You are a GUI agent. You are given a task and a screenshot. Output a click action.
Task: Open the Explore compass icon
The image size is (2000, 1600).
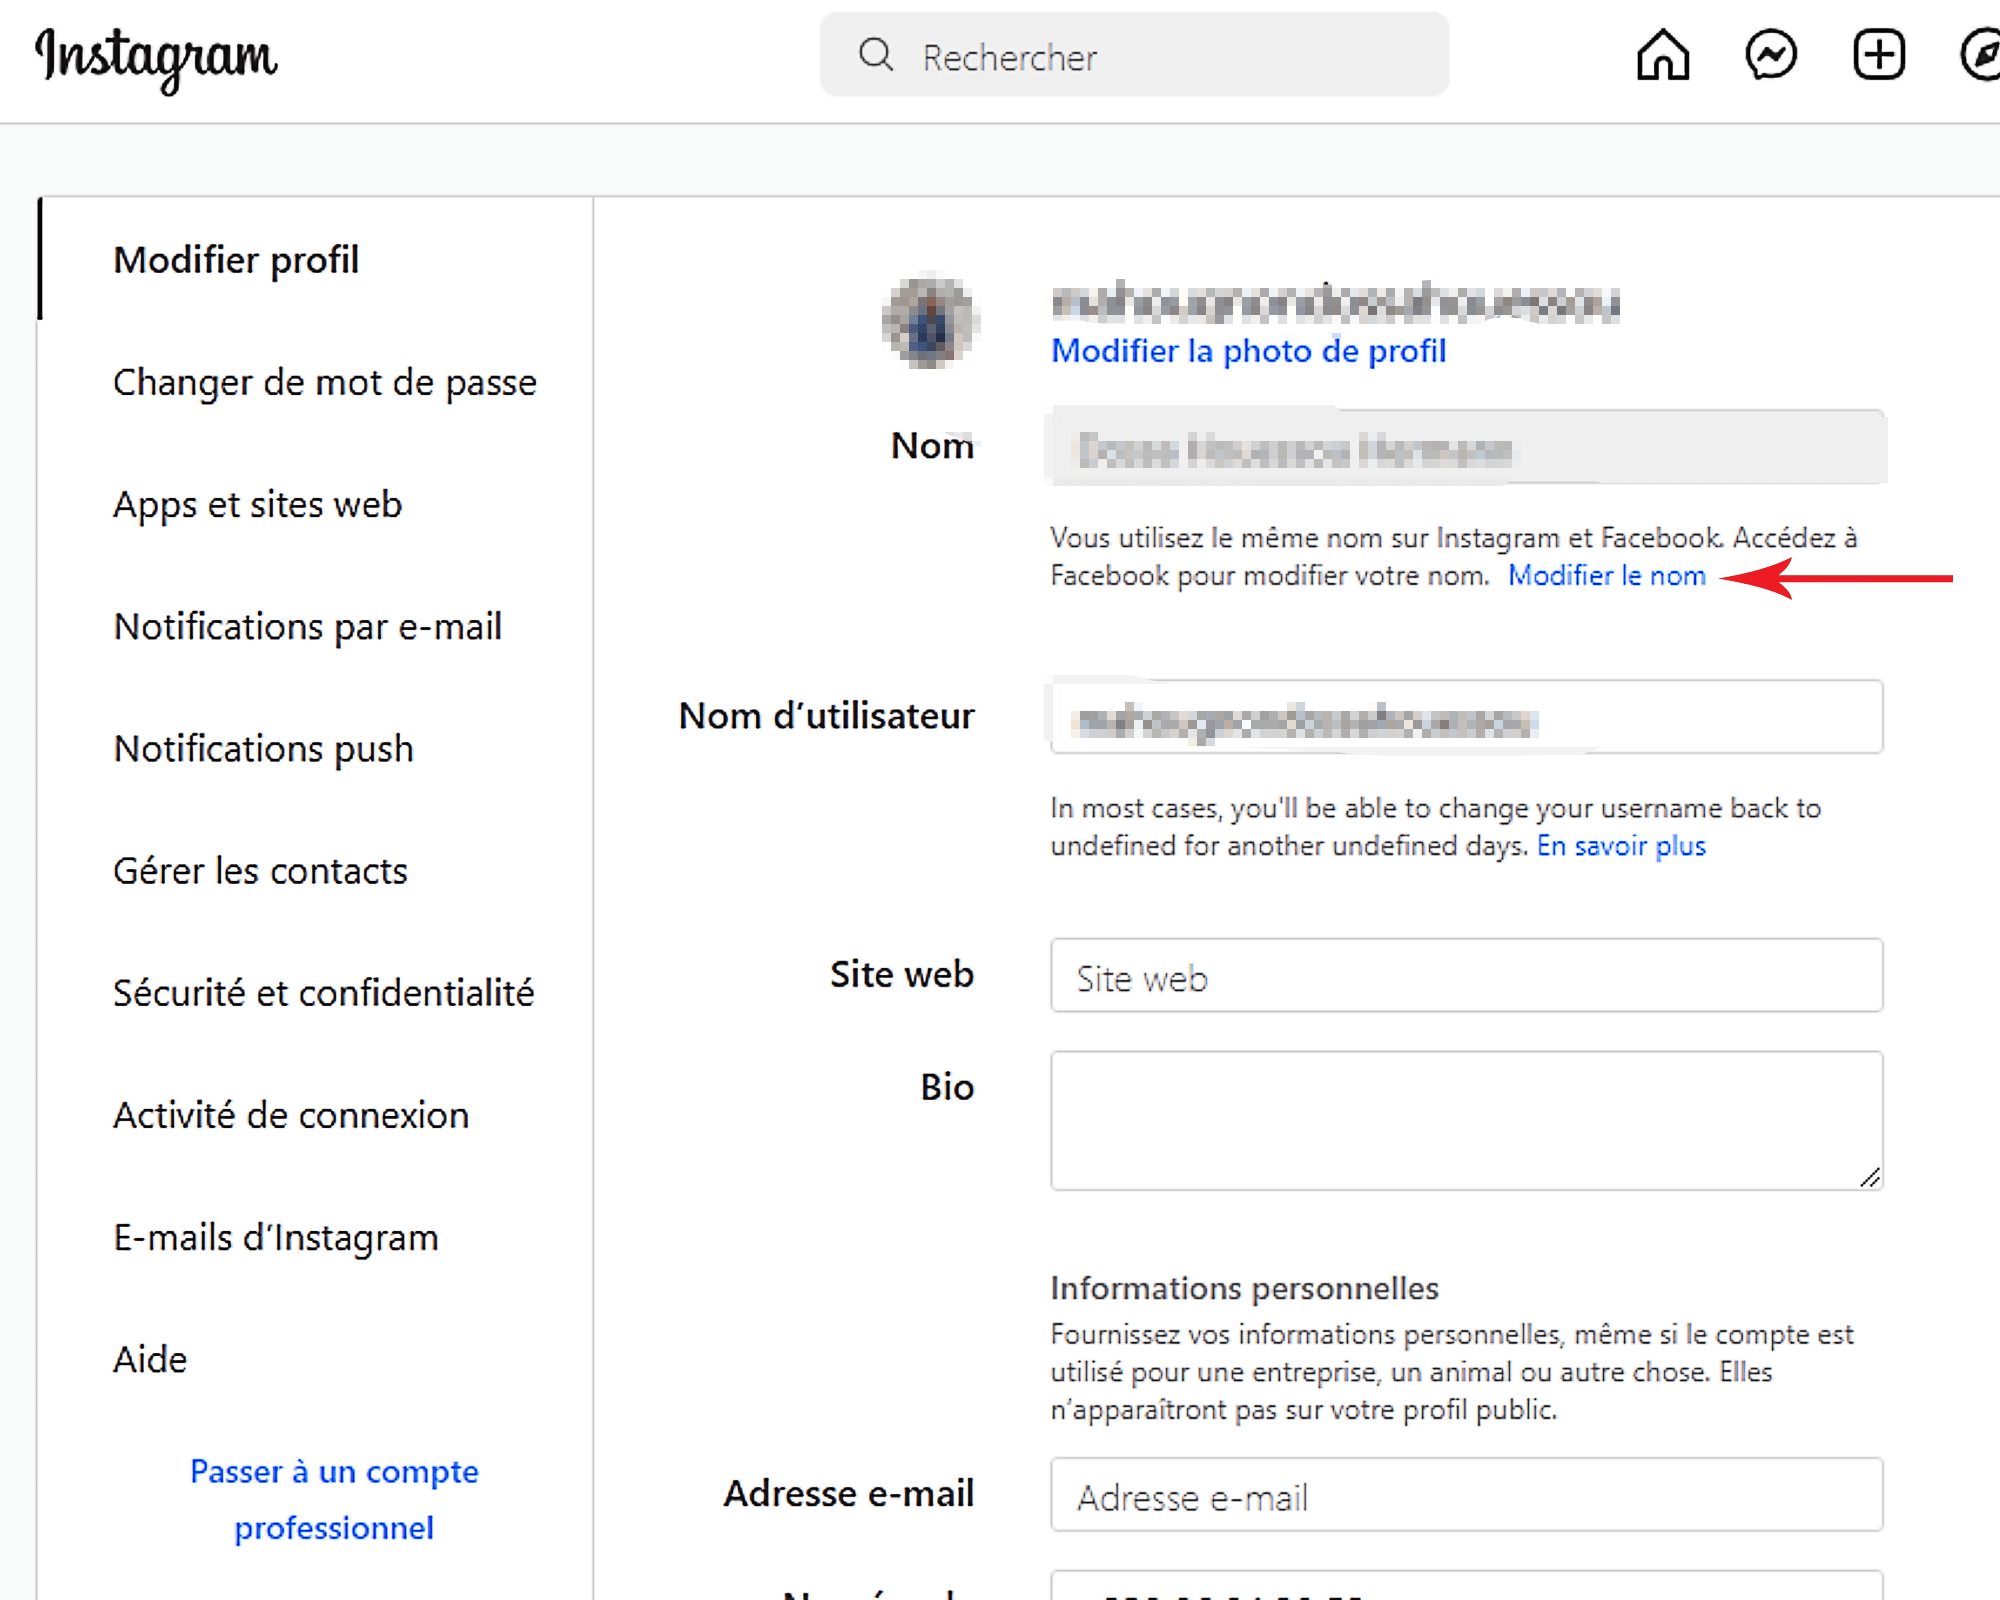[1981, 55]
